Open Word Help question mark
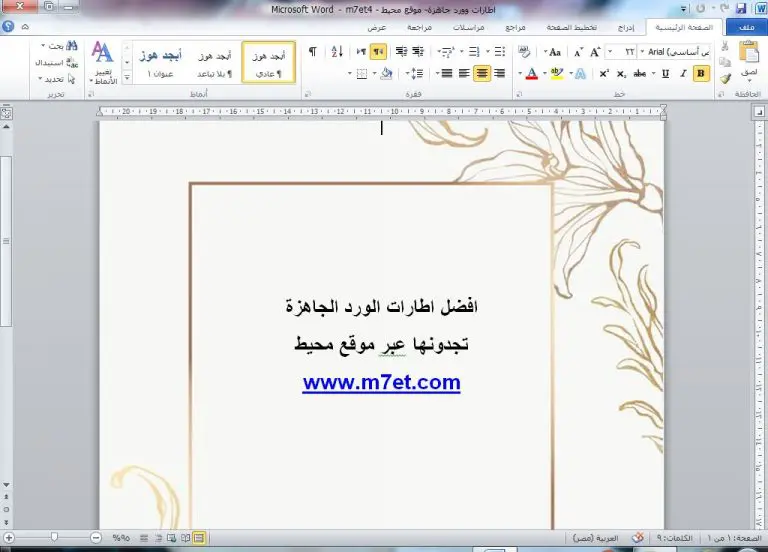The width and height of the screenshot is (768, 552). [8, 26]
